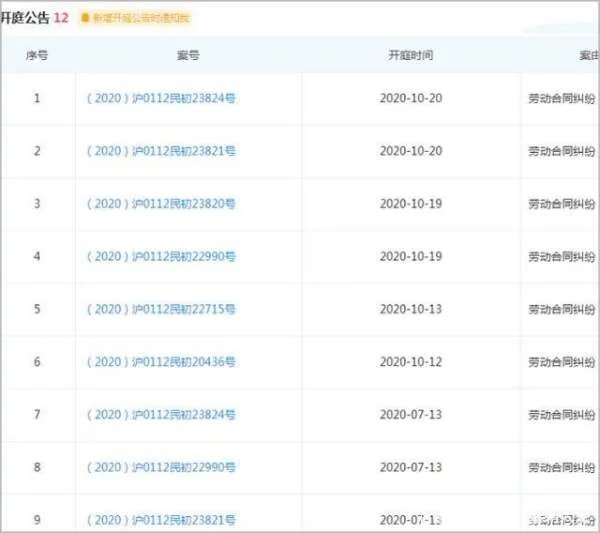The image size is (600, 533).
Task: Click the red count 12 beside 开庭公告
Action: [x=61, y=18]
